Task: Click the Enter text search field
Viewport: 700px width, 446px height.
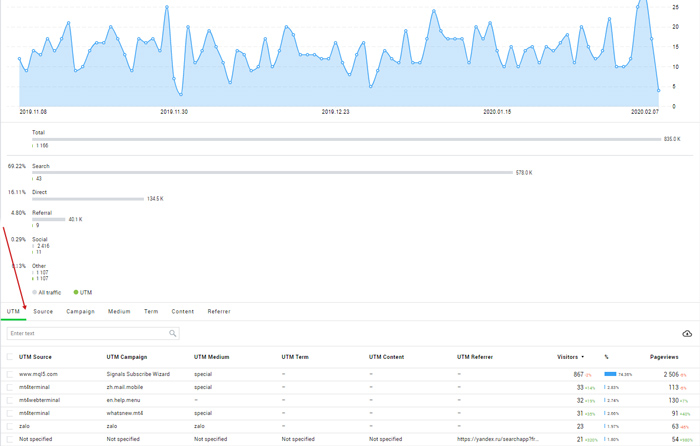Action: [93, 333]
